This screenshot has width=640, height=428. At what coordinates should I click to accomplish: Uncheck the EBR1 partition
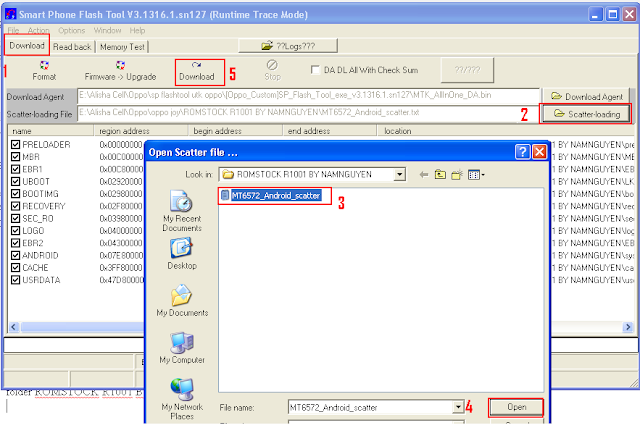click(x=16, y=169)
